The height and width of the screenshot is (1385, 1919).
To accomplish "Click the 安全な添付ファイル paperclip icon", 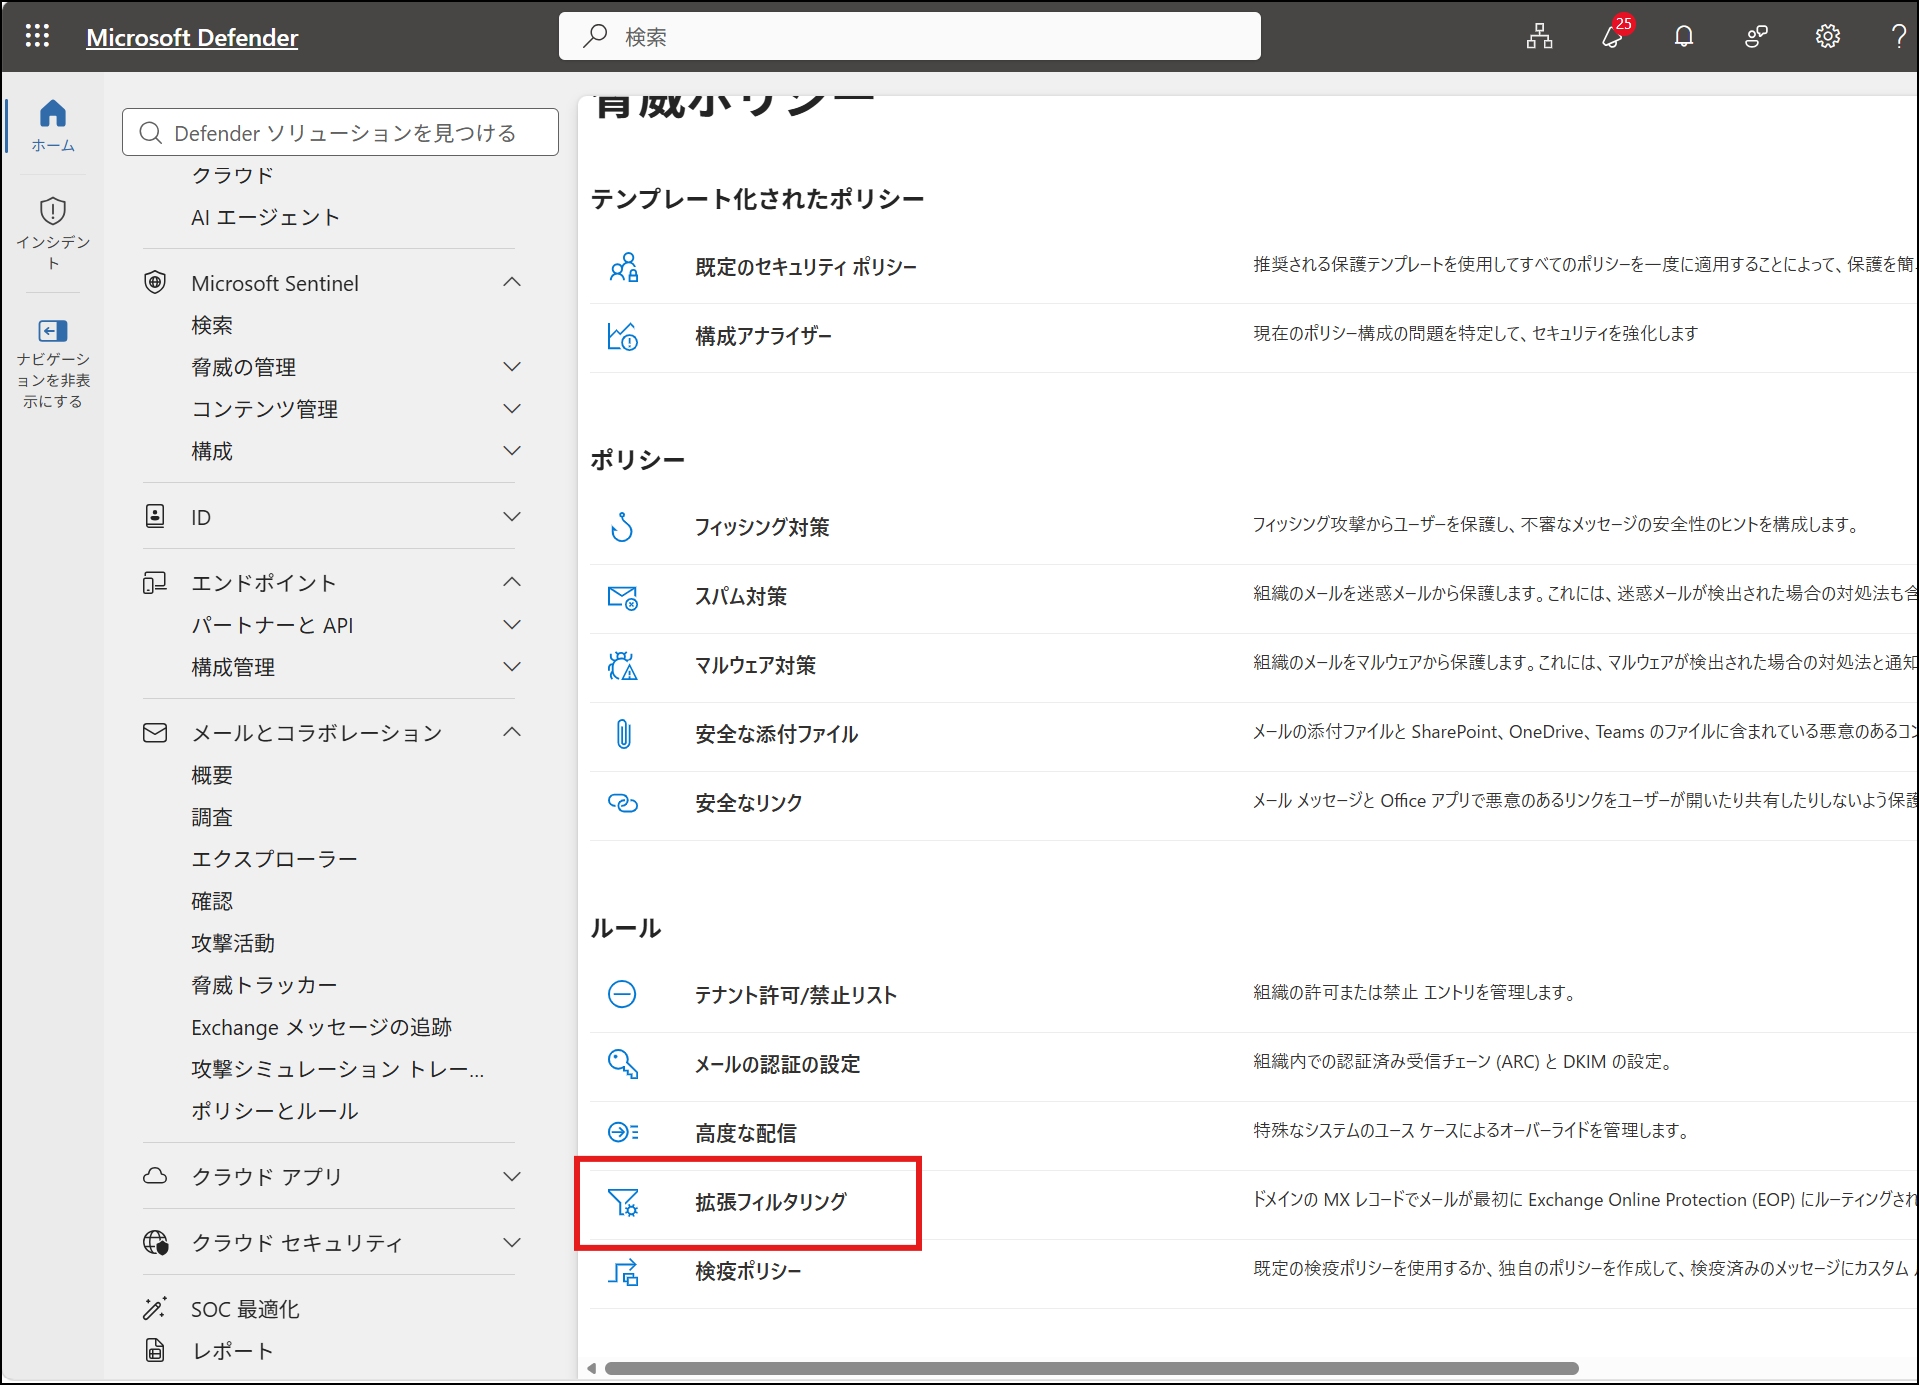I will click(x=623, y=734).
